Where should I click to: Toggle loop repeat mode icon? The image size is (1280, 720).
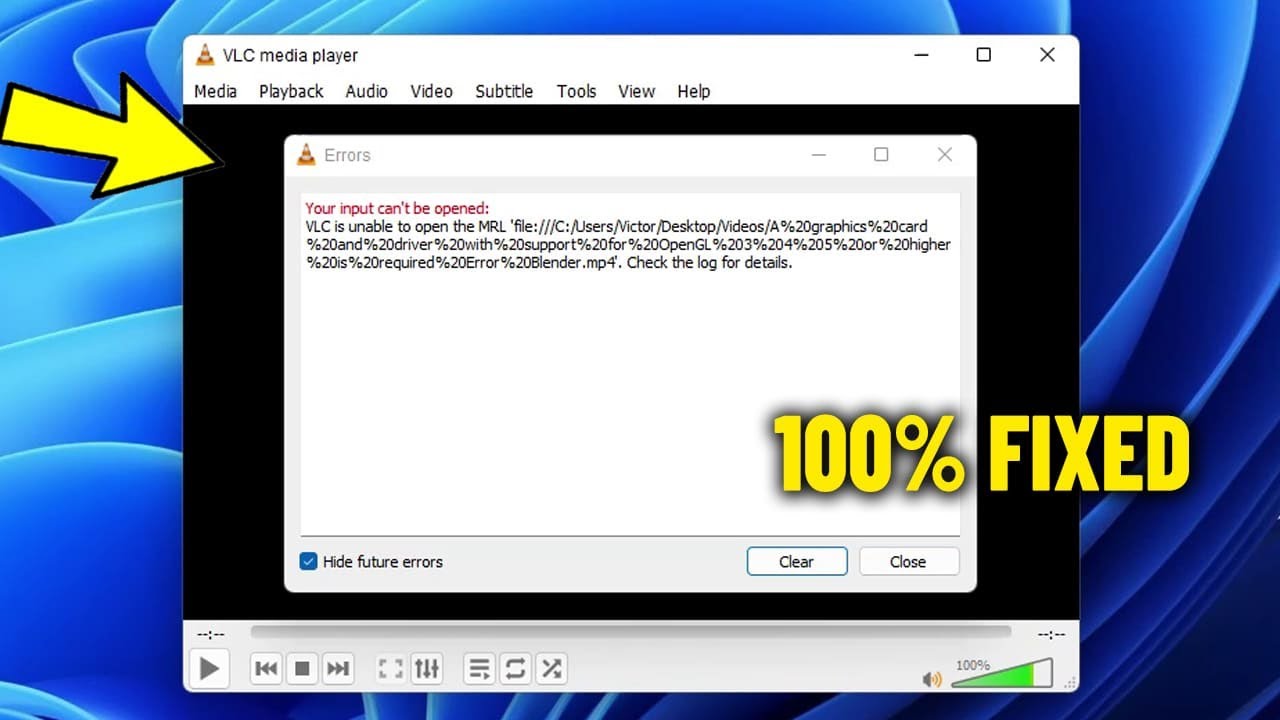pos(515,668)
